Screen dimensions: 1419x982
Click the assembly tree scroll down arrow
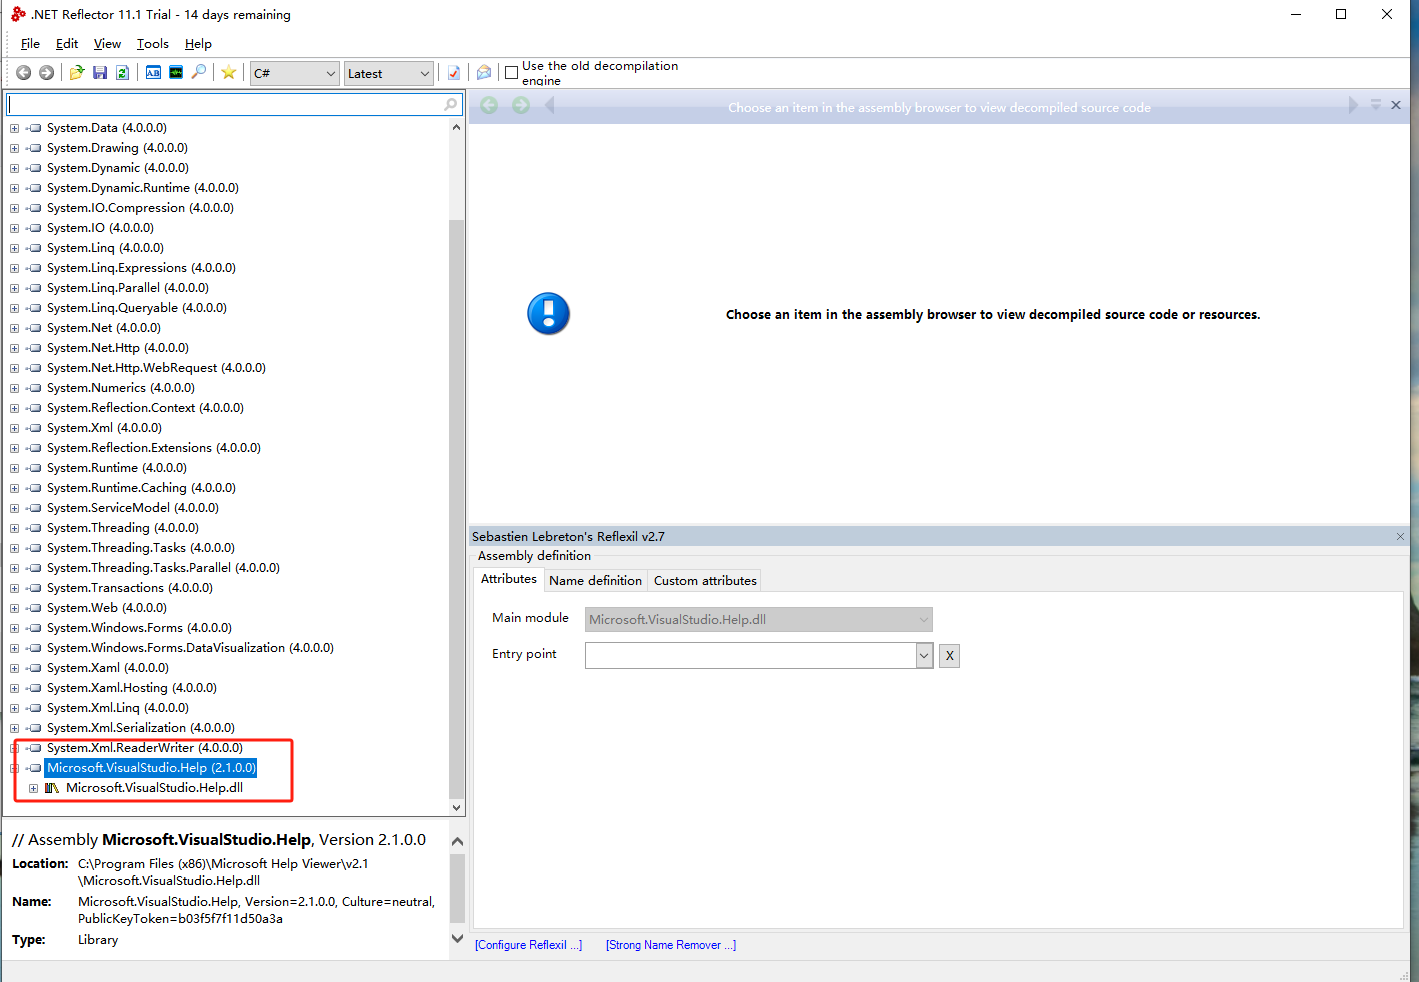click(x=457, y=808)
